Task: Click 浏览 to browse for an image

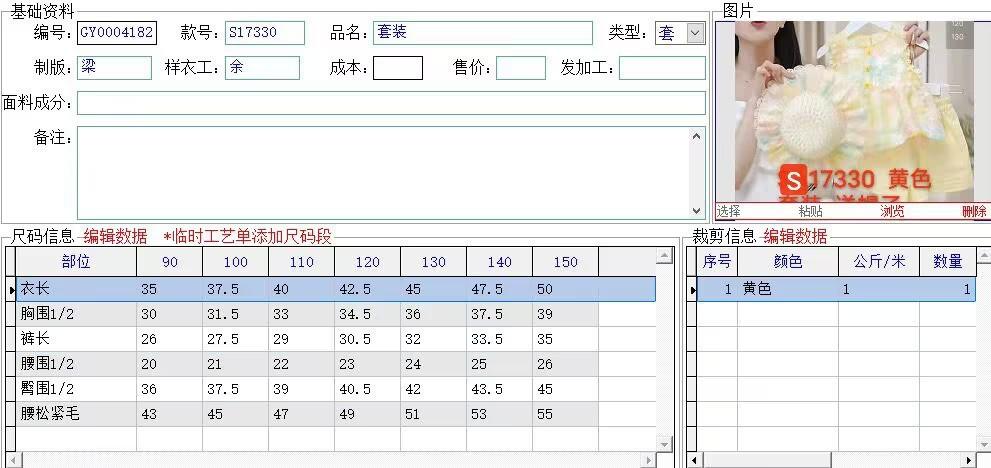Action: 892,211
